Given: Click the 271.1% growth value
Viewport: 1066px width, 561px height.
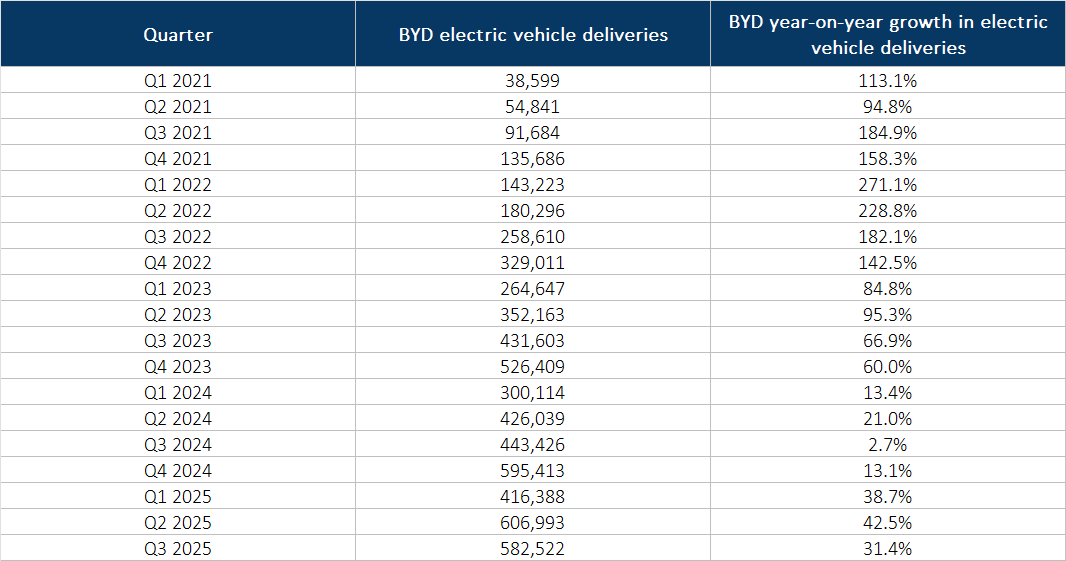Looking at the screenshot, I should tap(888, 184).
